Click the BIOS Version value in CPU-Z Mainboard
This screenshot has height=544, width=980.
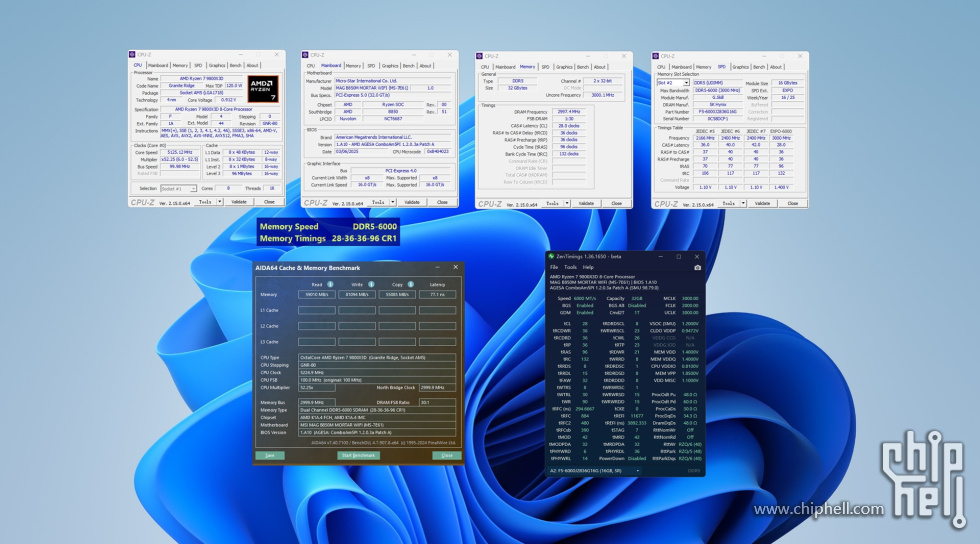pos(392,144)
